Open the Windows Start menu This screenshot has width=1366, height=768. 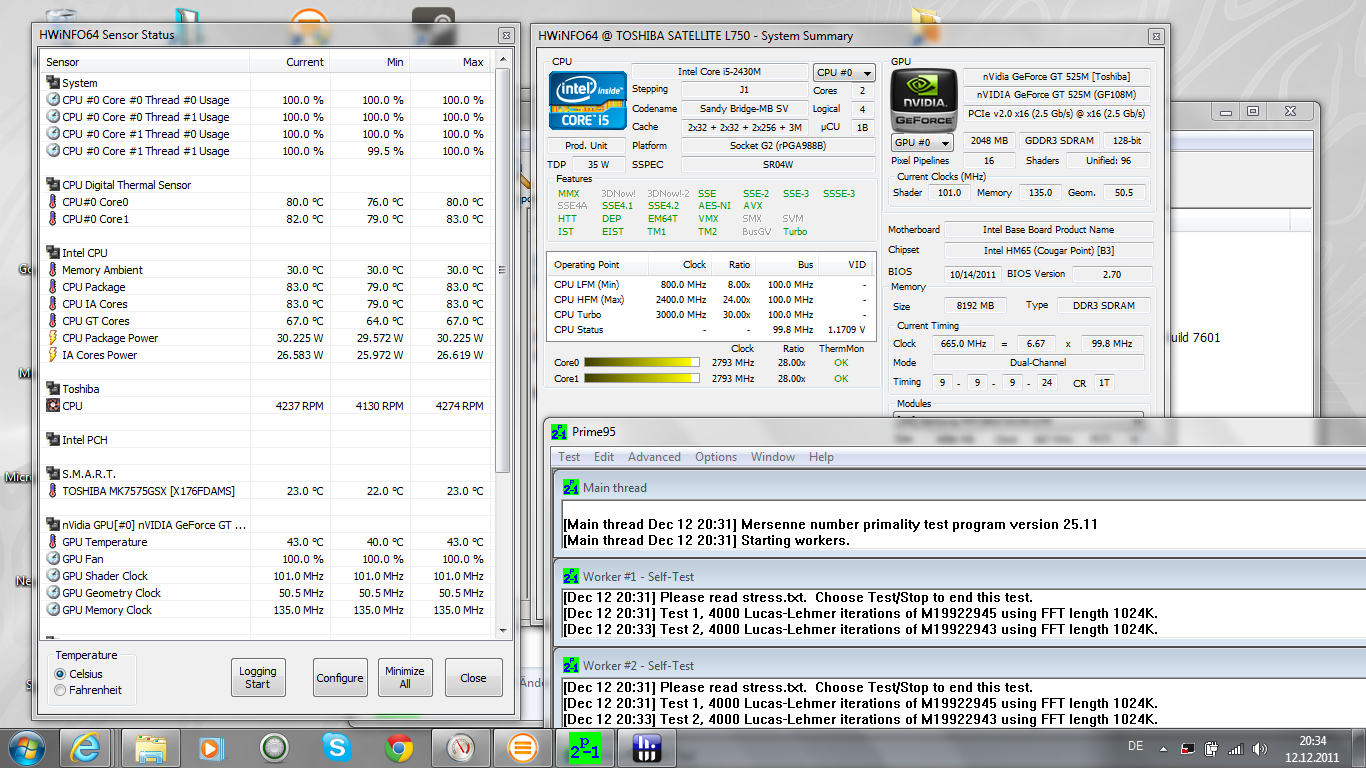[26, 748]
